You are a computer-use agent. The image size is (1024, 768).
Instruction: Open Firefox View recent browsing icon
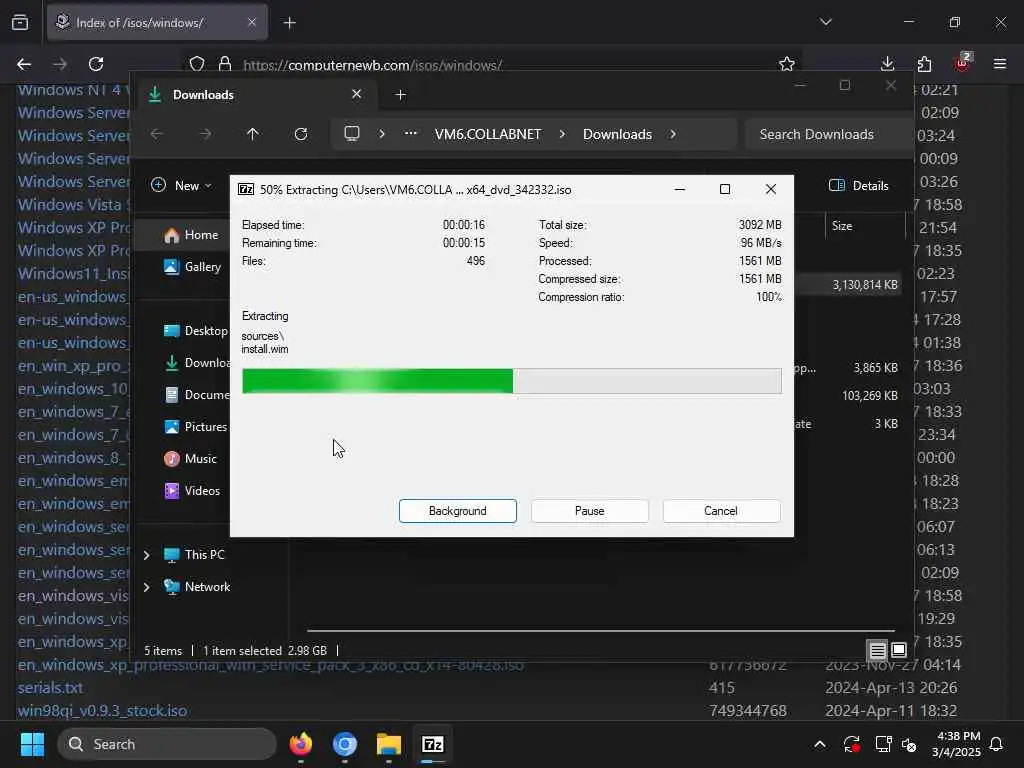(x=20, y=22)
